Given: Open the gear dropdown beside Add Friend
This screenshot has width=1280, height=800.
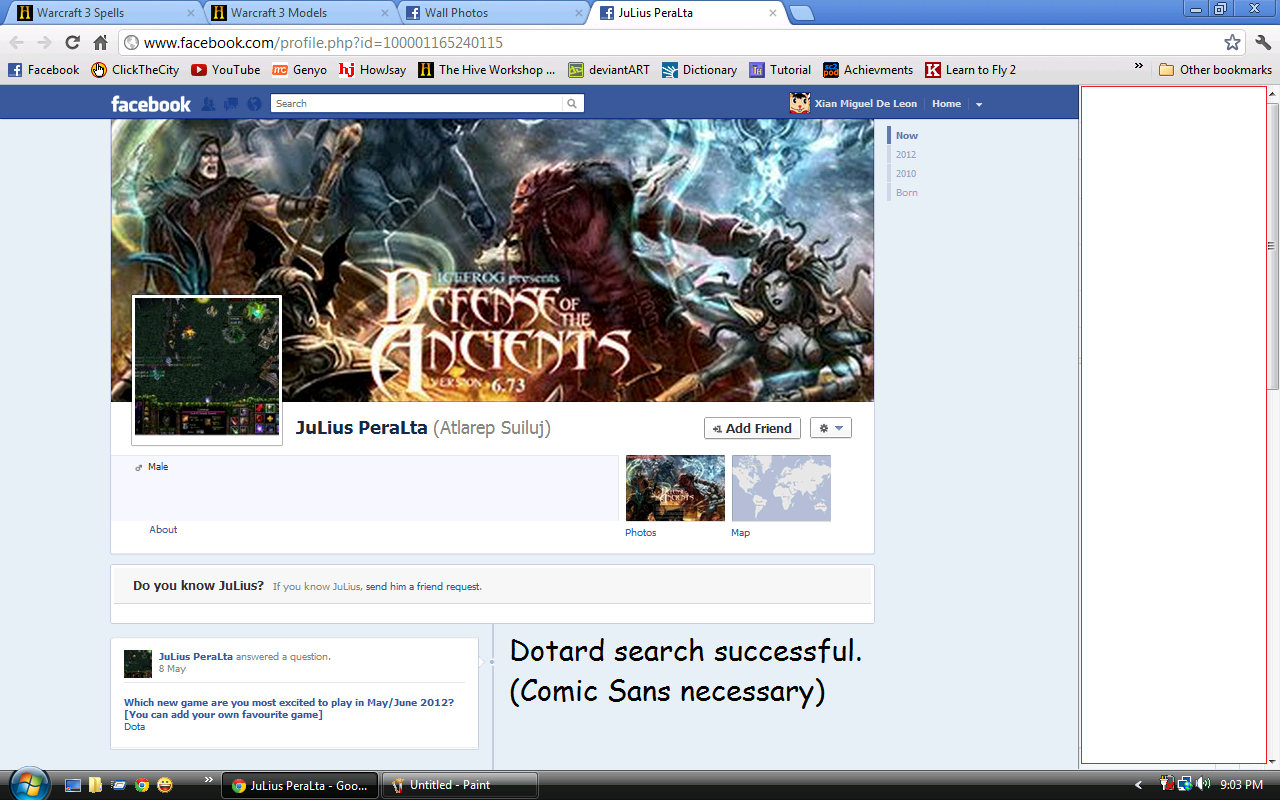Looking at the screenshot, I should click(831, 428).
